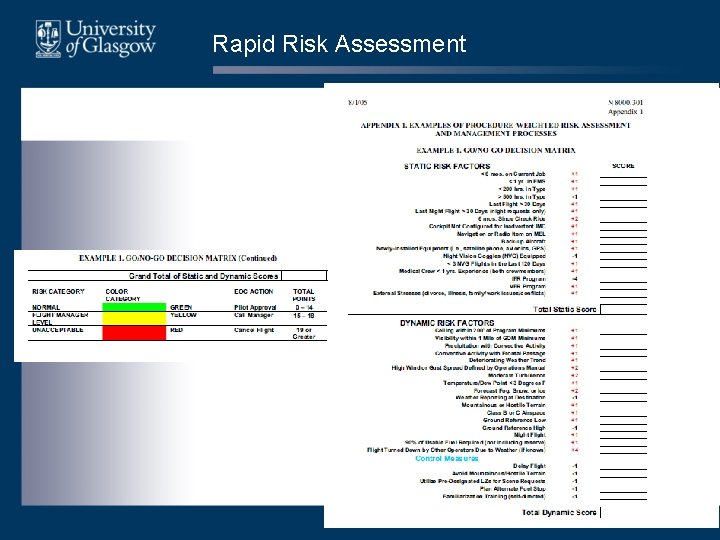Click the 'Flight Turned Down by Other Operators' row
Image resolution: width=720 pixels, height=540 pixels.
click(456, 450)
